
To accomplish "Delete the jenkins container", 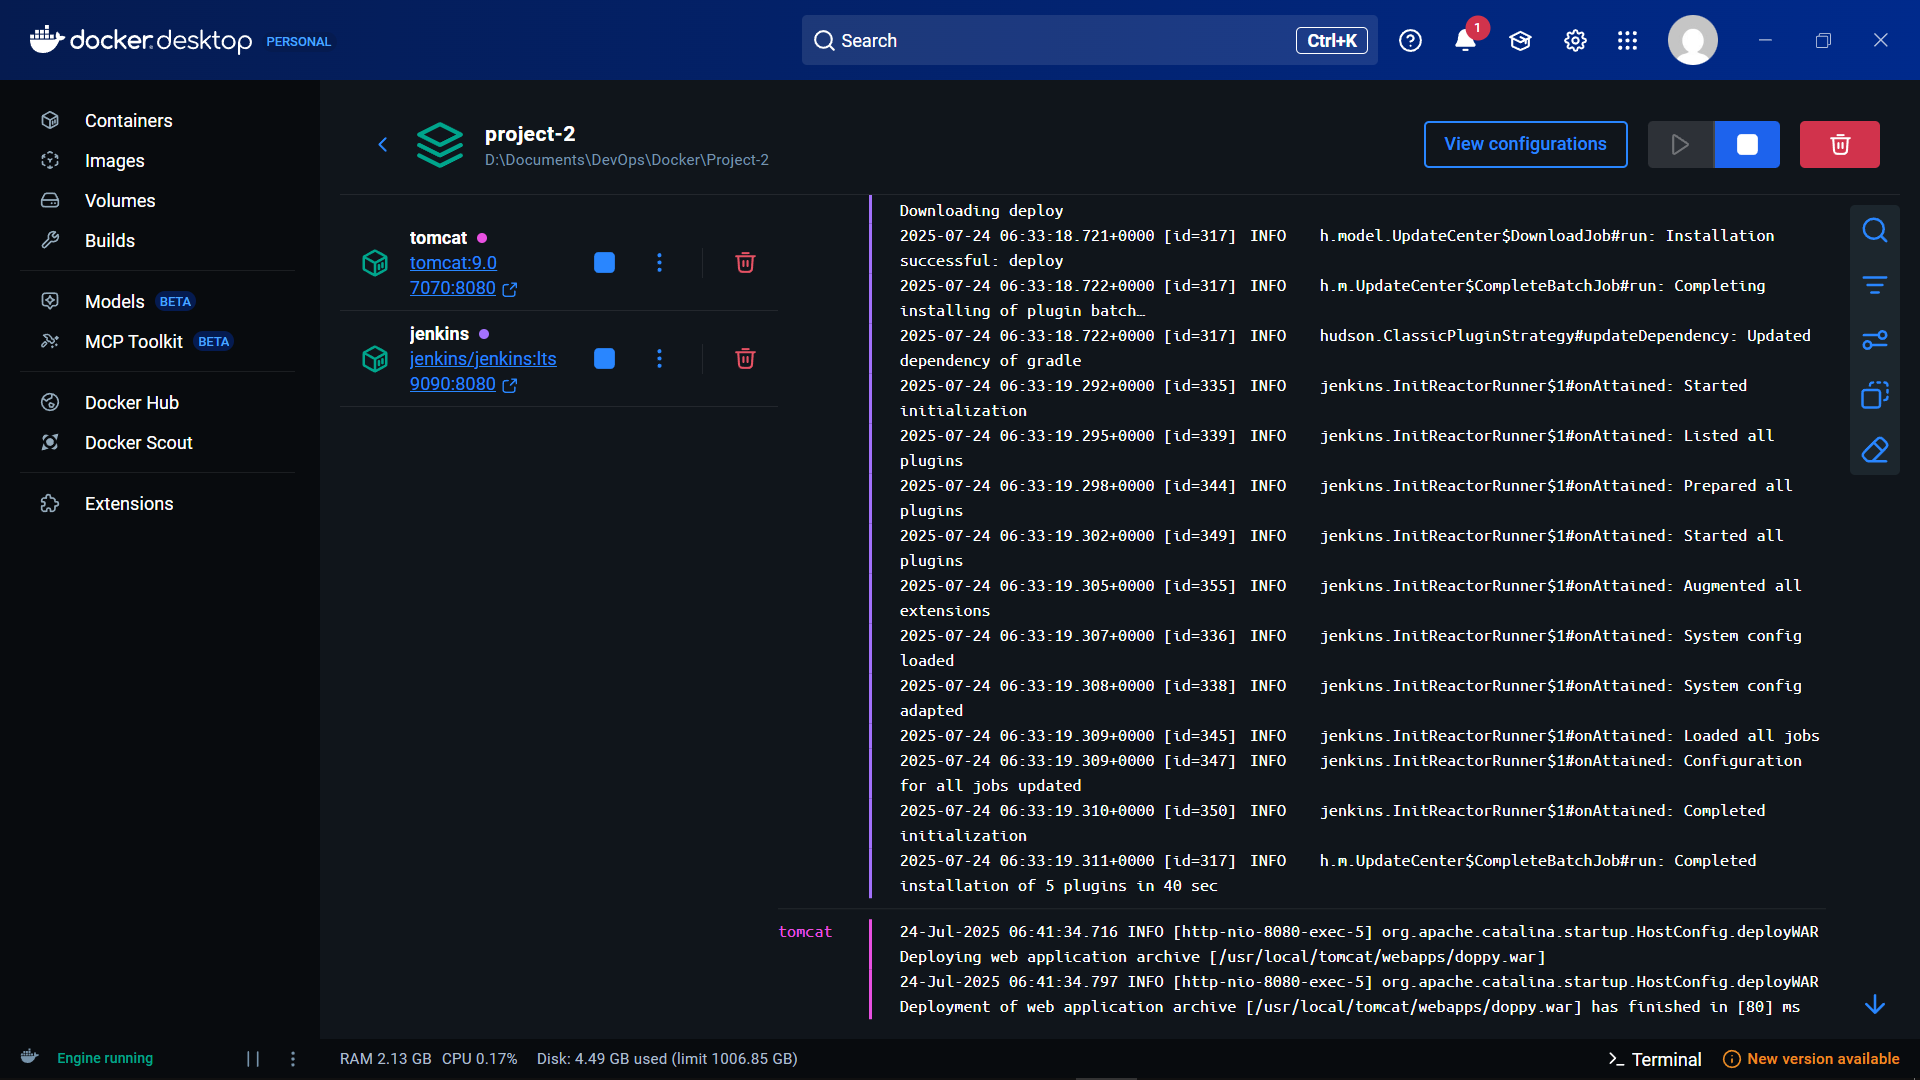I will (745, 359).
